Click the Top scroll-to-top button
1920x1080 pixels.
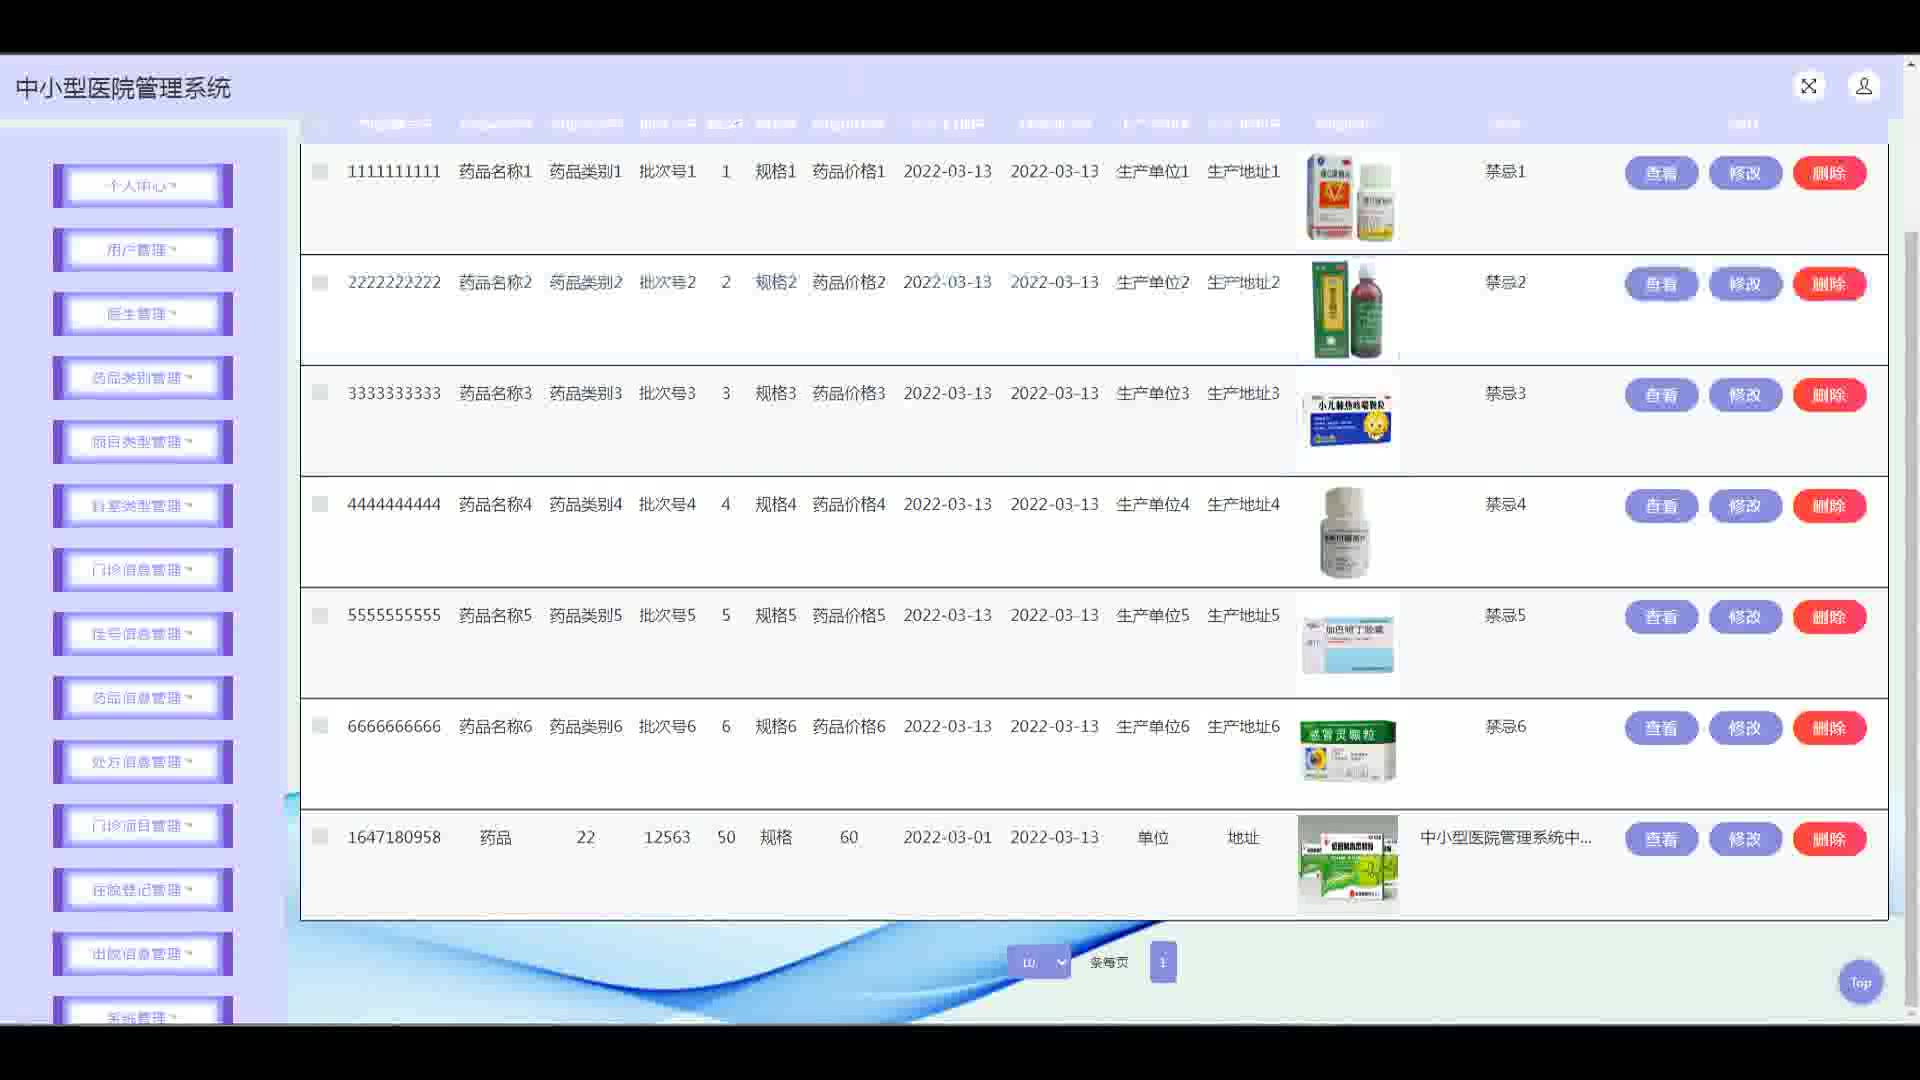pos(1860,982)
